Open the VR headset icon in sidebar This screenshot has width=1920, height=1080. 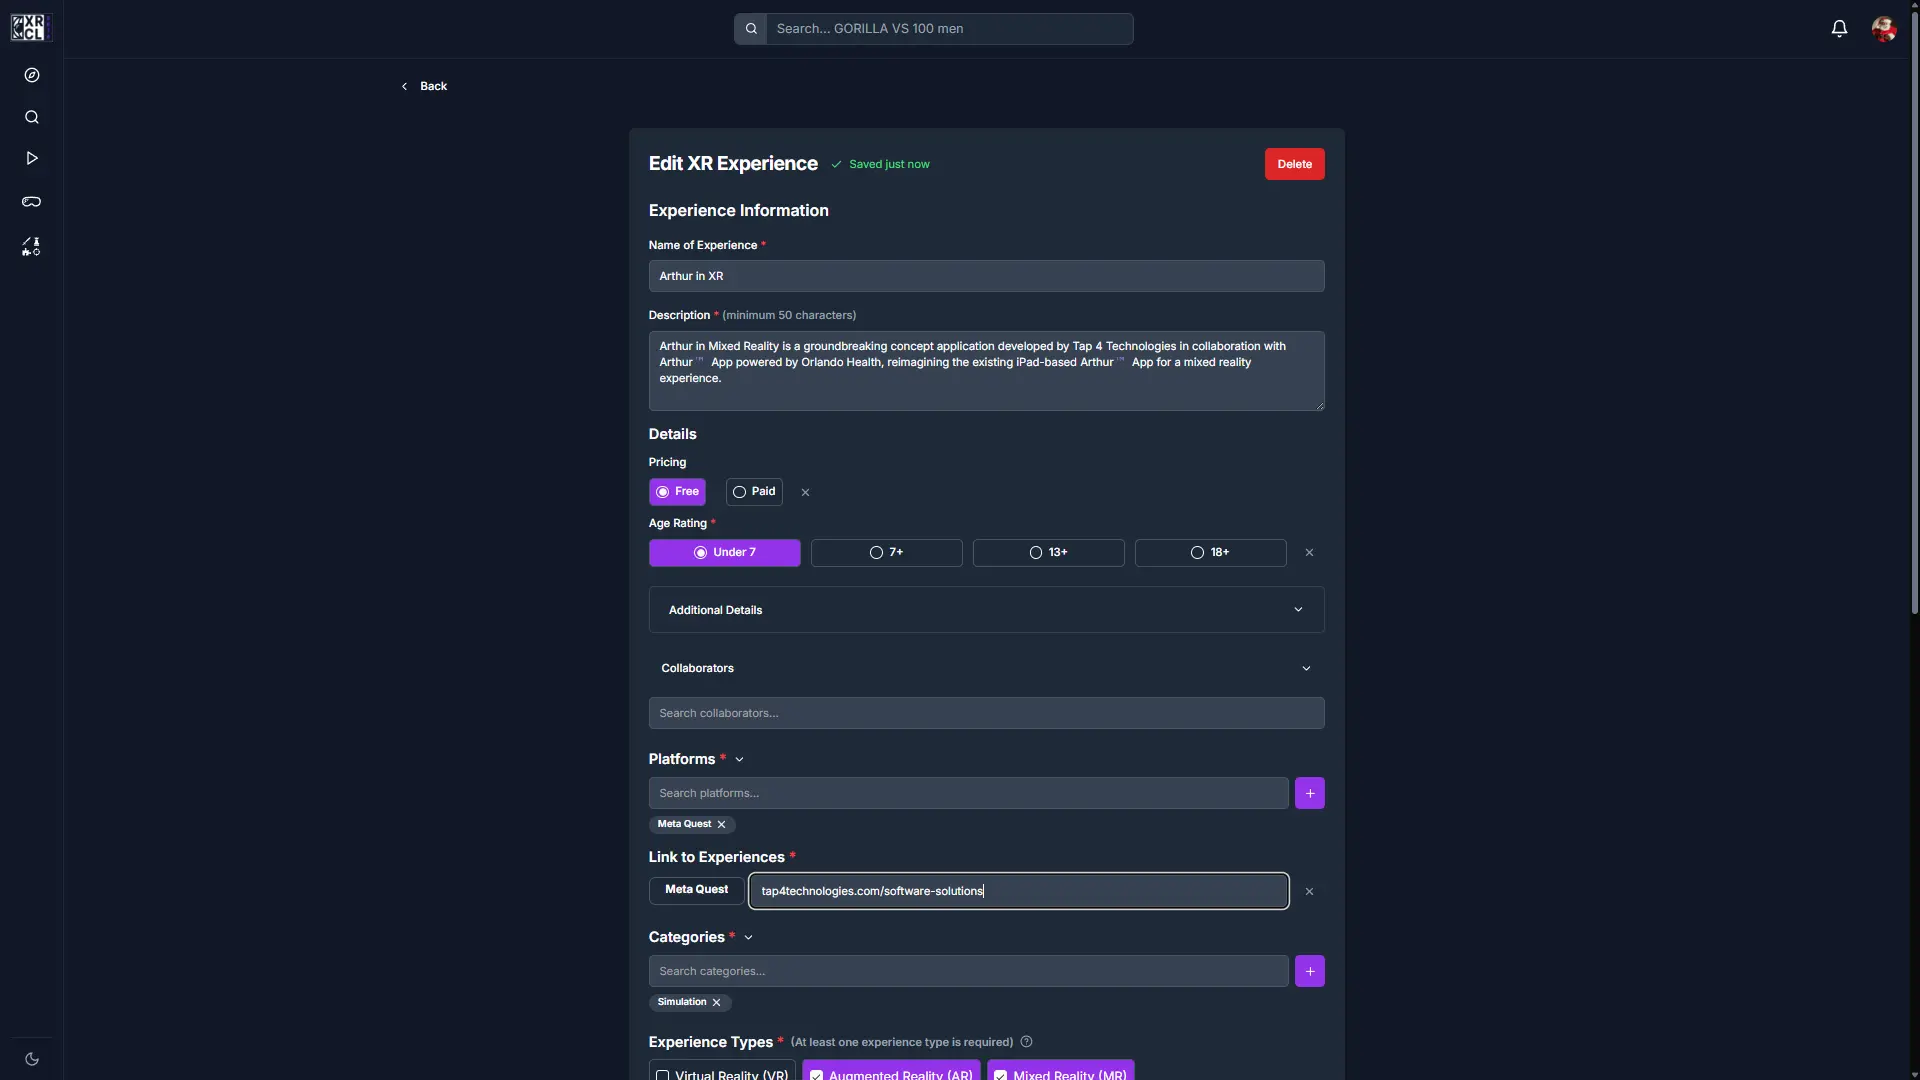[32, 202]
